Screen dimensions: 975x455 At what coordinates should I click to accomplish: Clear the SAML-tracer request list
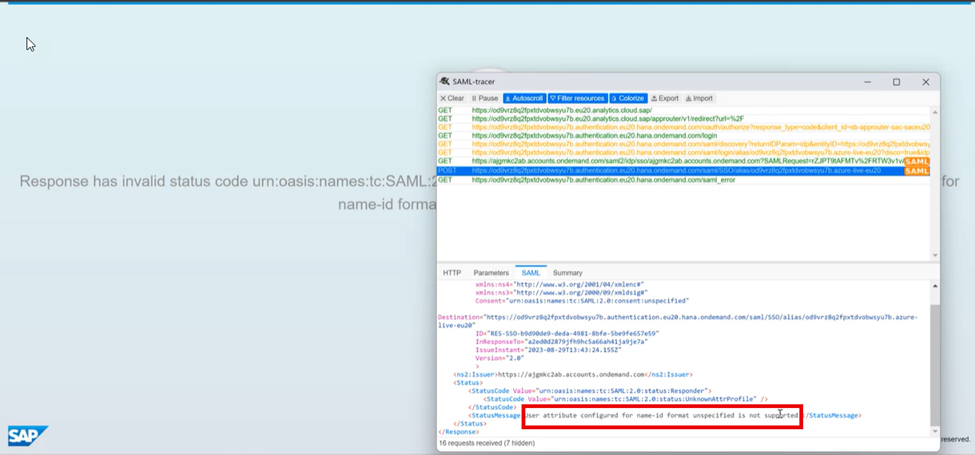(x=452, y=98)
